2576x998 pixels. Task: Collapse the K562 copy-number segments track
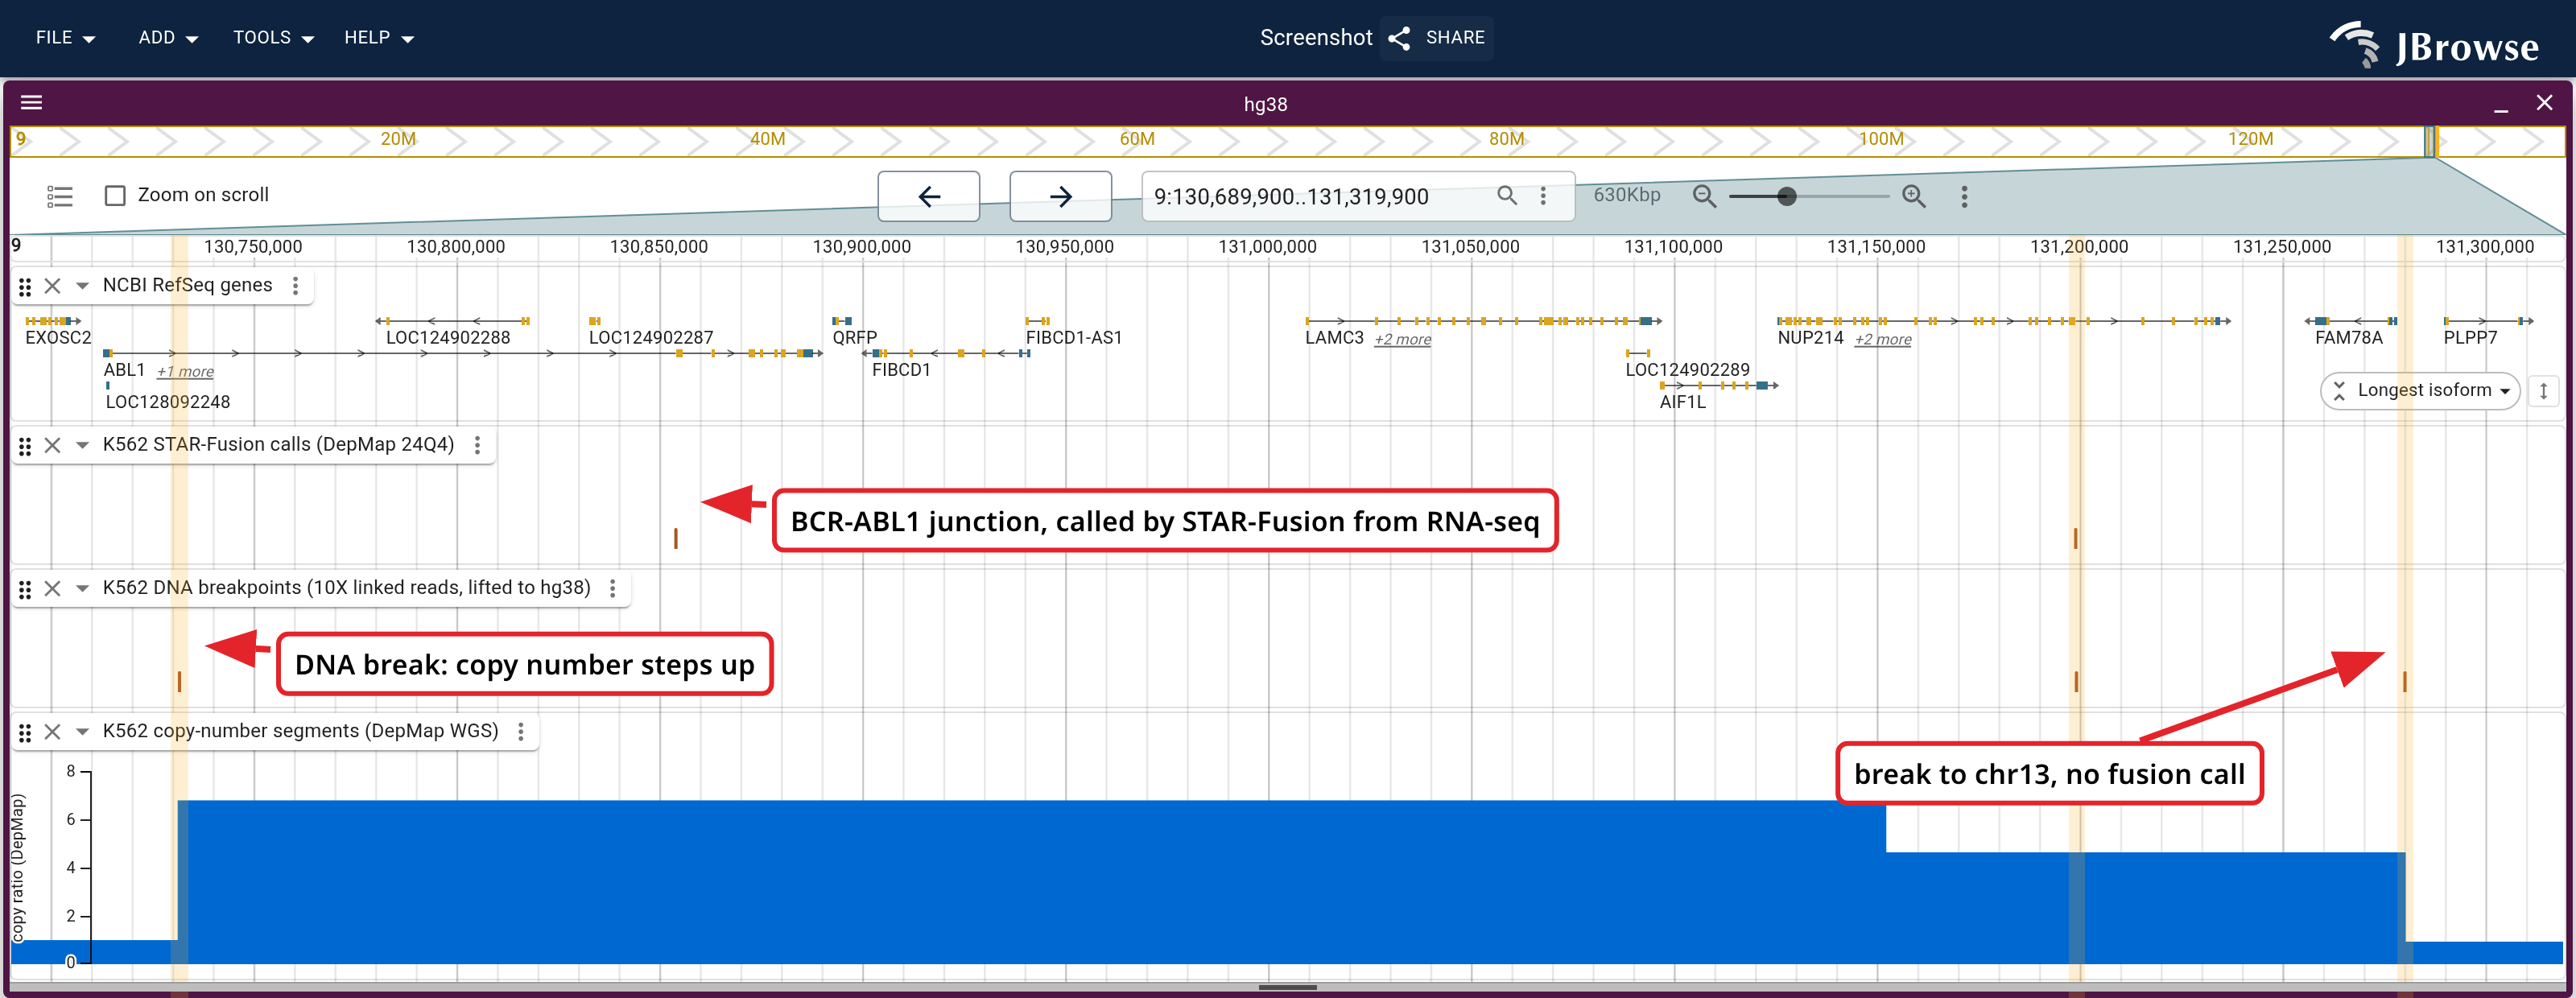82,731
